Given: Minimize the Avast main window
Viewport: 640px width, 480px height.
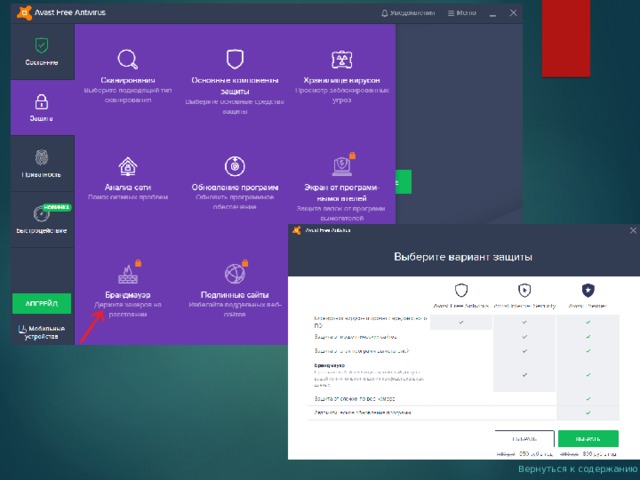Looking at the screenshot, I should (493, 13).
